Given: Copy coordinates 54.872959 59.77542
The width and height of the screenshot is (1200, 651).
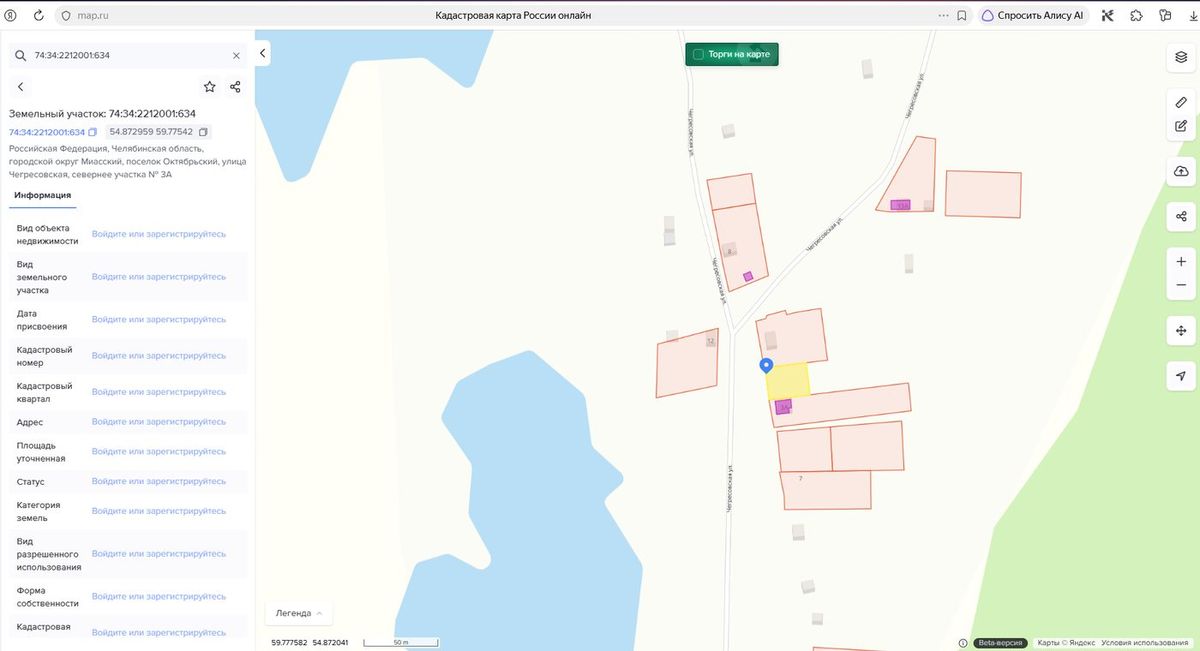Looking at the screenshot, I should (x=203, y=132).
